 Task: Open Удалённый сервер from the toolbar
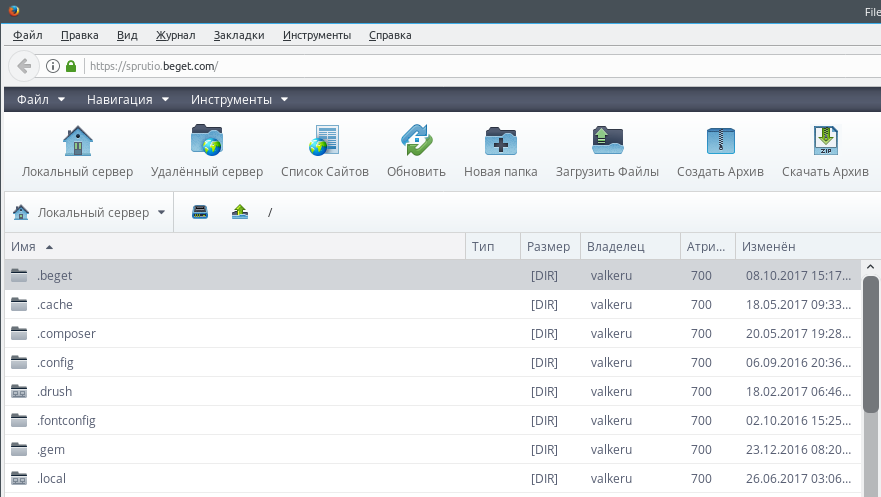pyautogui.click(x=207, y=141)
